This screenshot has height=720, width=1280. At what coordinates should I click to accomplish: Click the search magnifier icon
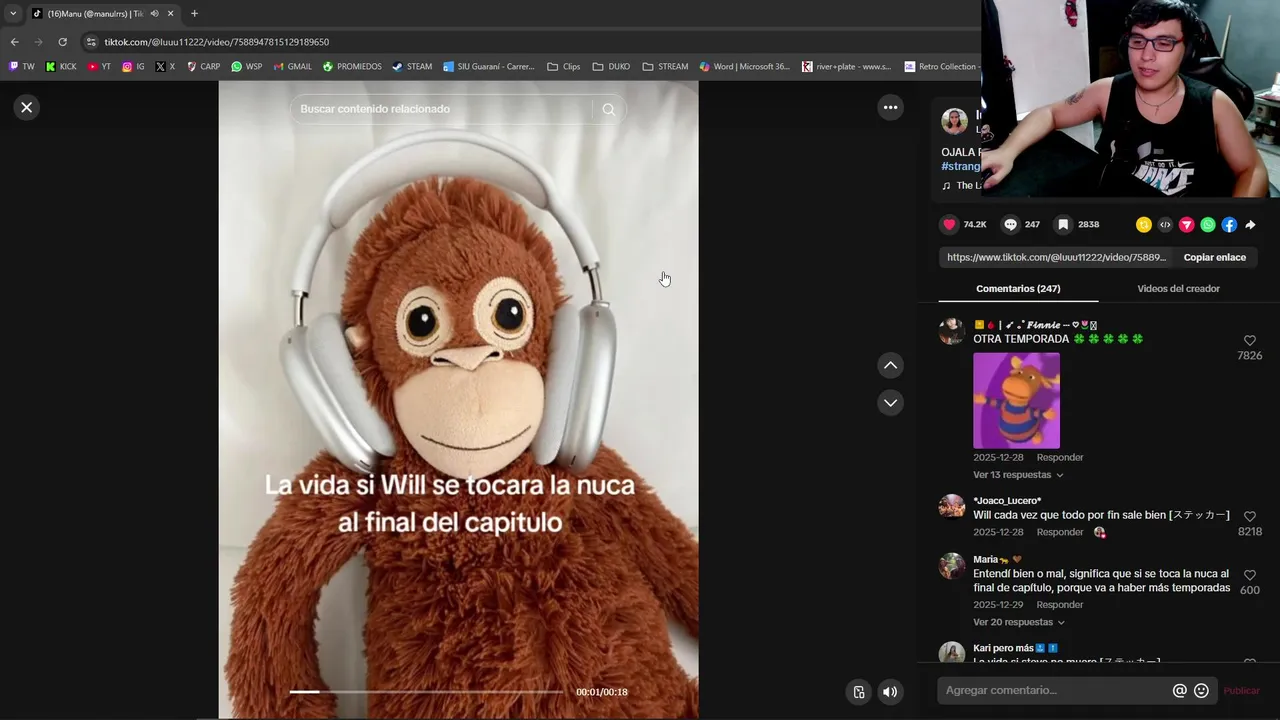608,109
